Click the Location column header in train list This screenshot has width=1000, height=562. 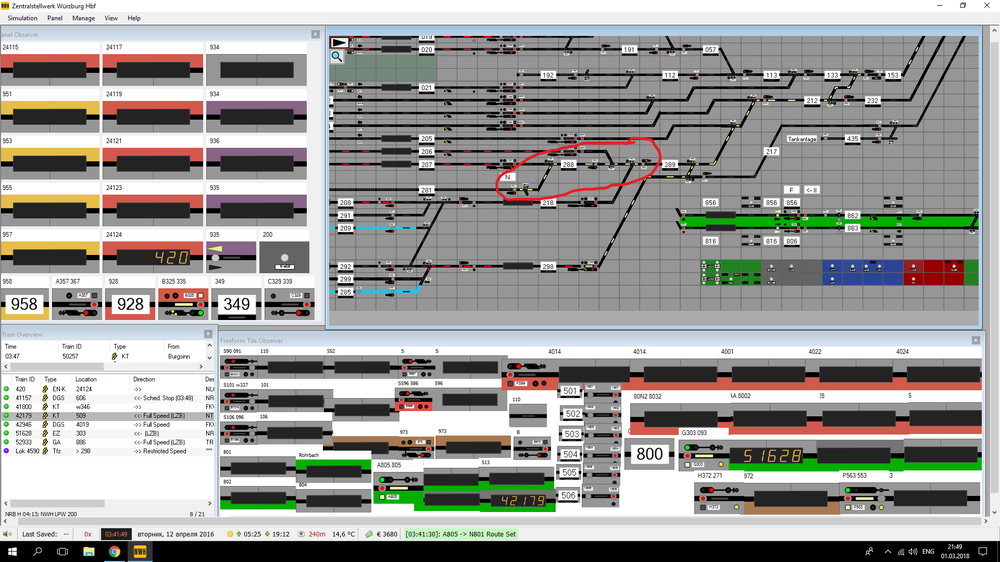pyautogui.click(x=86, y=379)
